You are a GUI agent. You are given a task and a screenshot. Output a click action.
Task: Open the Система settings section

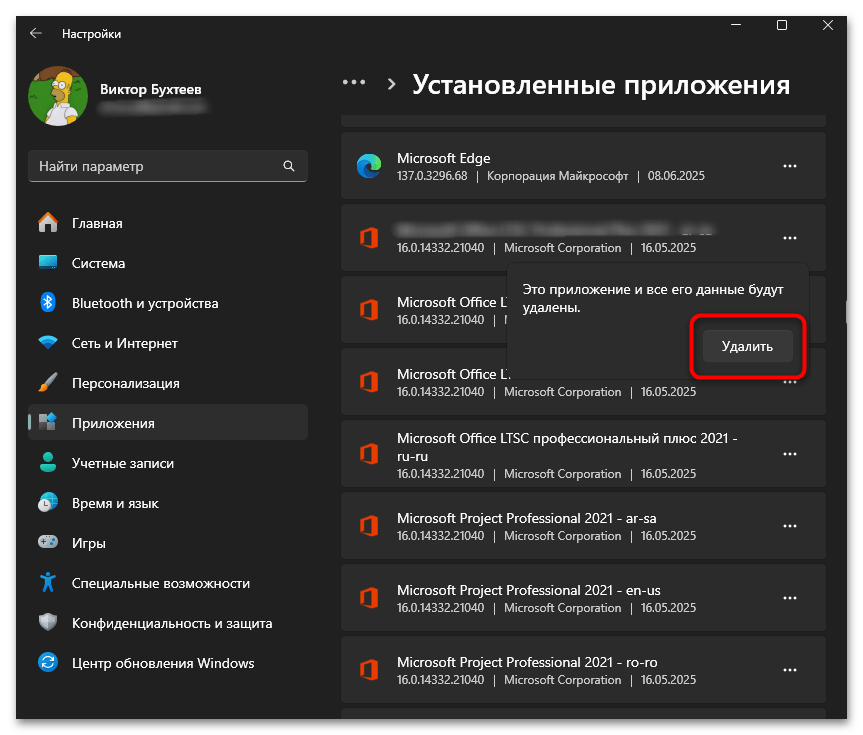[98, 263]
